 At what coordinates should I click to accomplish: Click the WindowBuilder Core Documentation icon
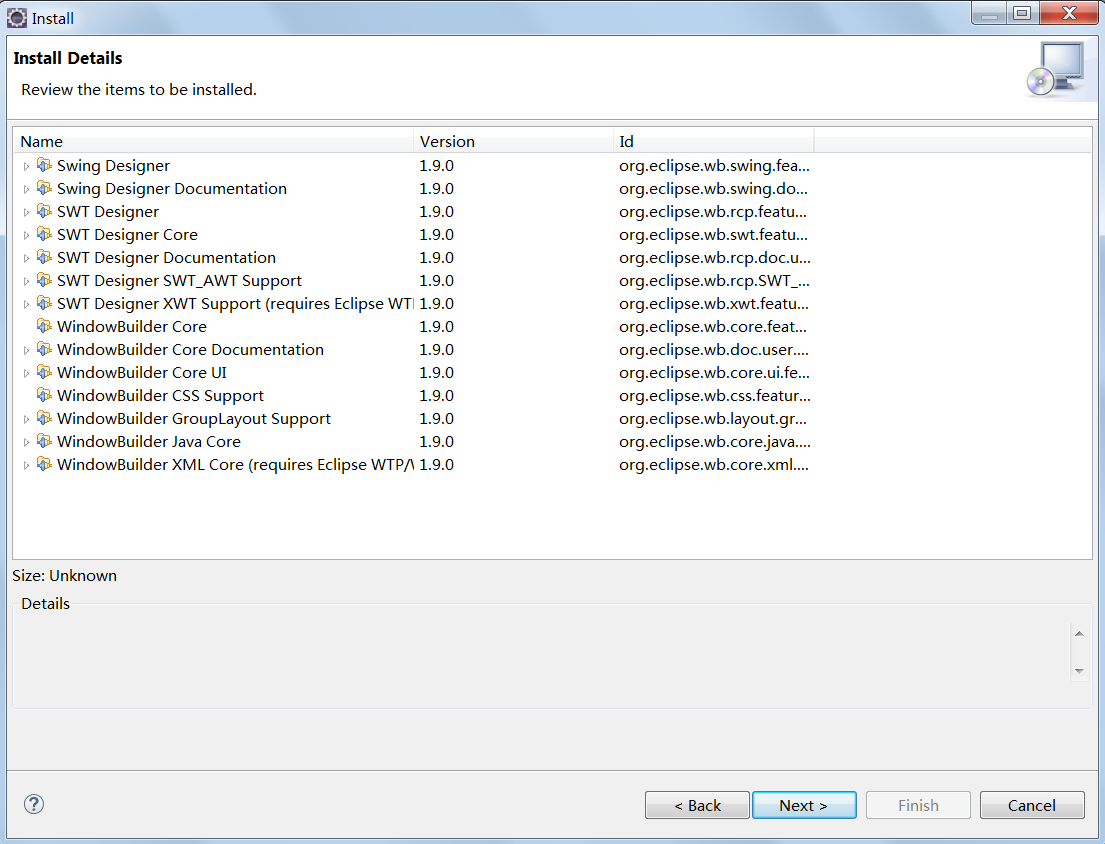tap(44, 349)
